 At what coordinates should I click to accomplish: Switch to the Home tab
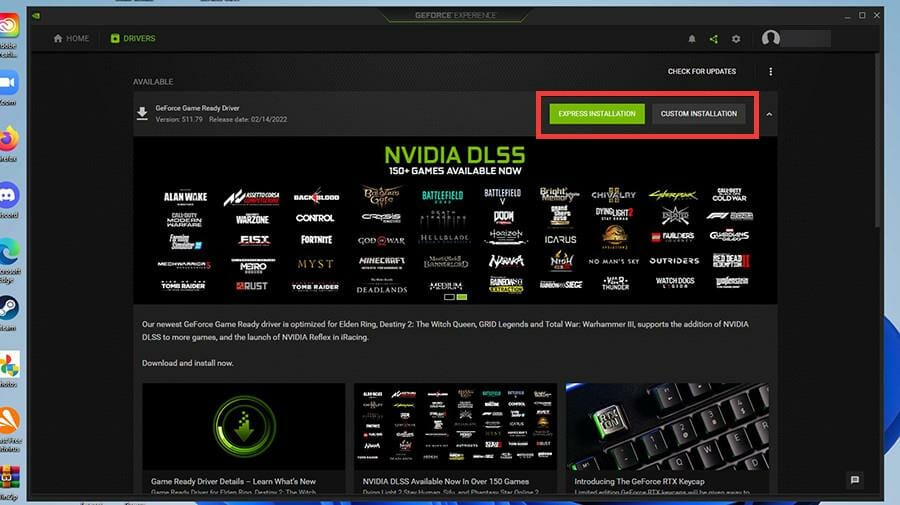(71, 38)
